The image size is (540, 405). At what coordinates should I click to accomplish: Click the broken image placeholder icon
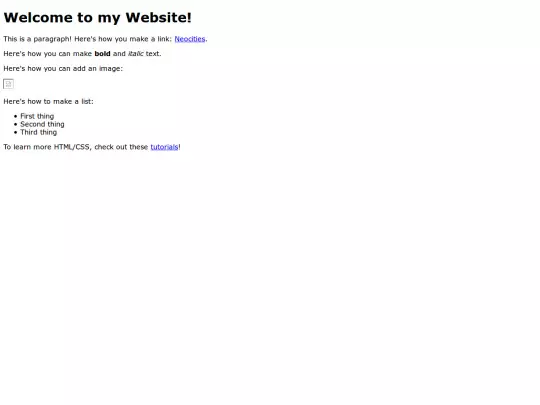[x=8, y=84]
